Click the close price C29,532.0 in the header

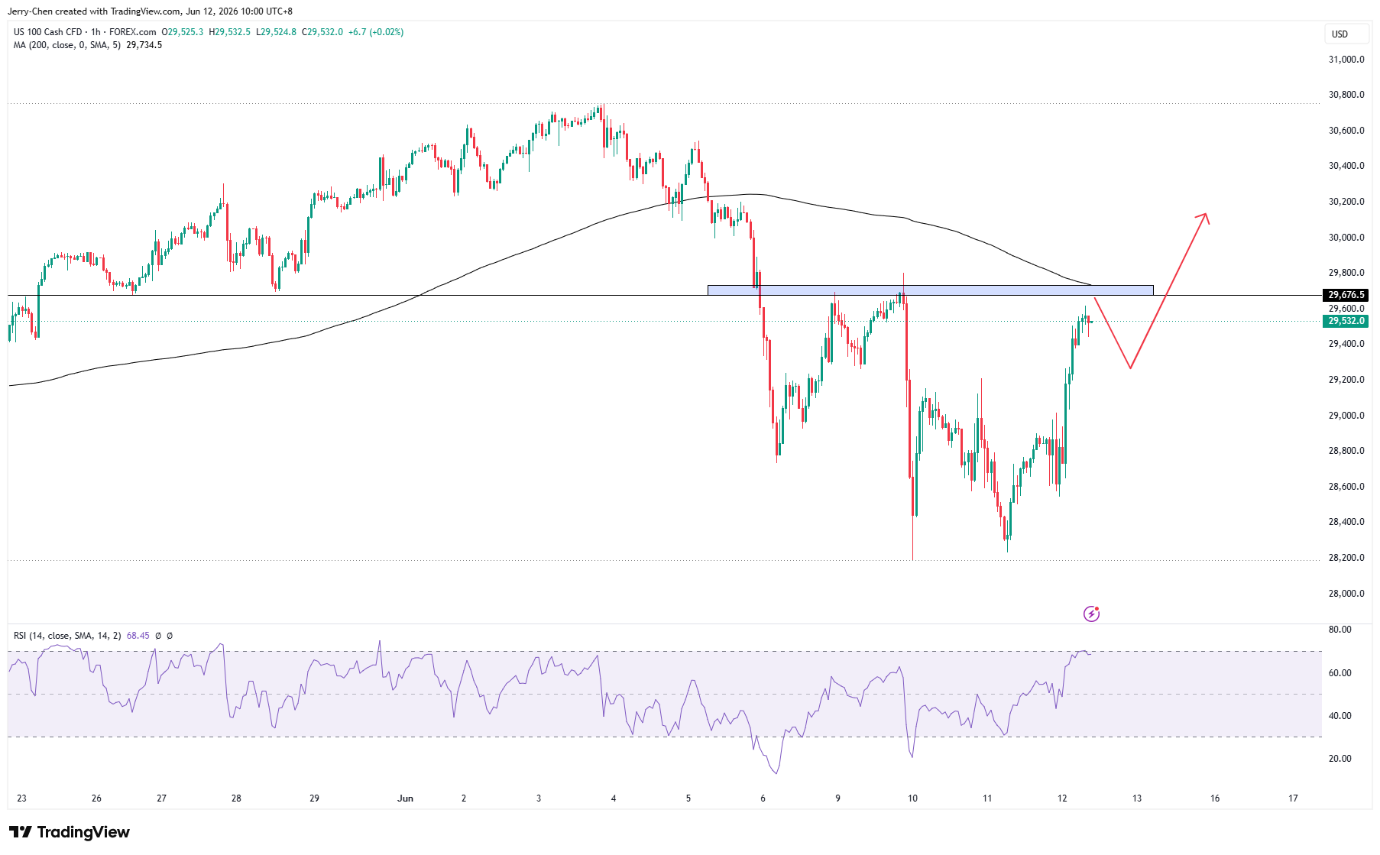pyautogui.click(x=323, y=32)
